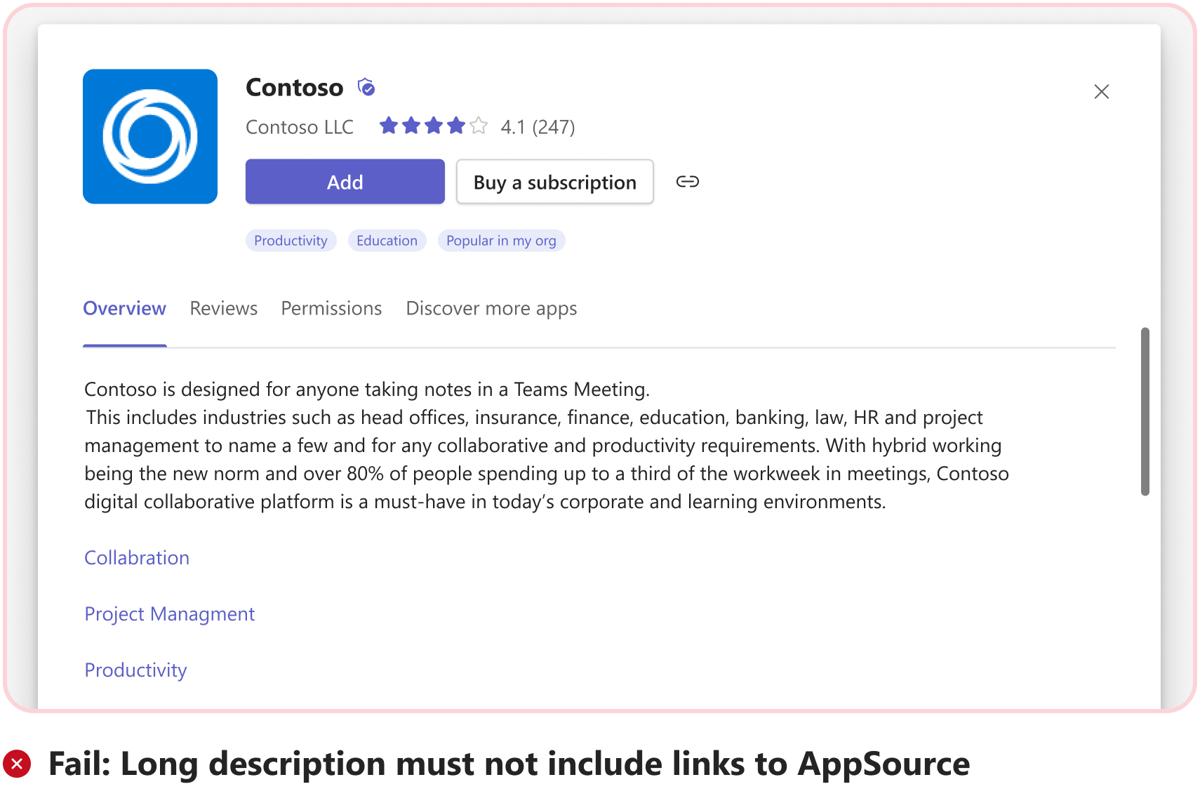Screen dimensions: 1200x796
Task: Open the Collabration link
Action: pyautogui.click(x=136, y=557)
